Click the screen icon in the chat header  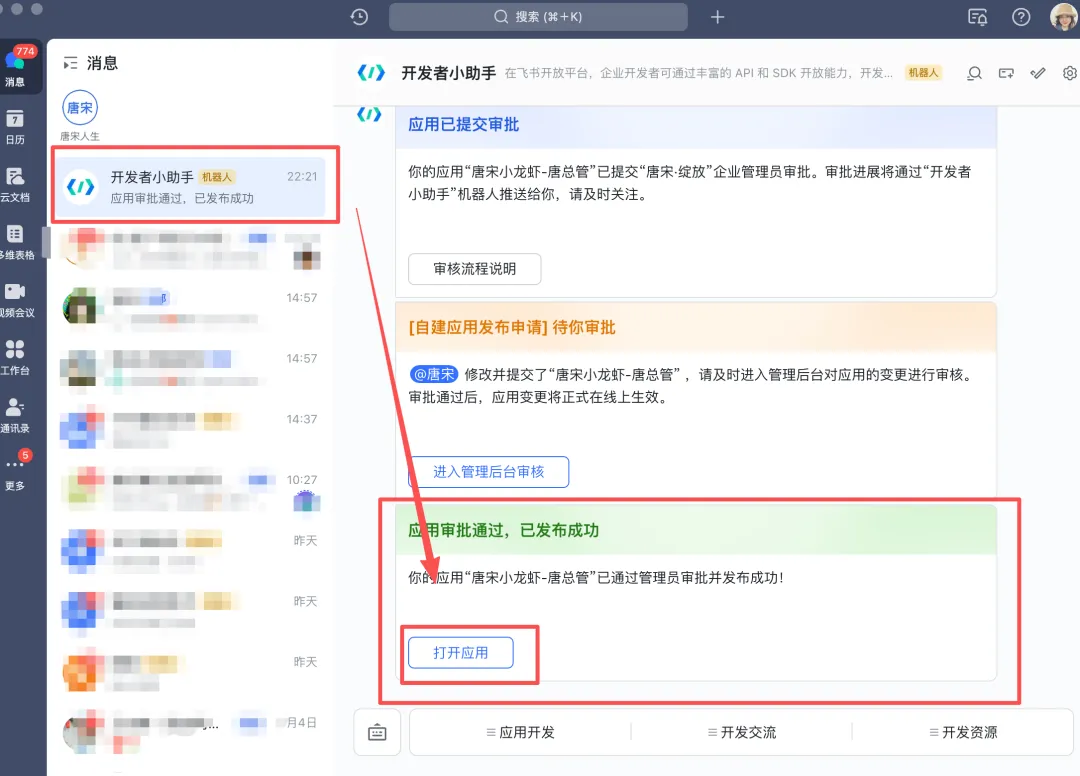click(1006, 73)
